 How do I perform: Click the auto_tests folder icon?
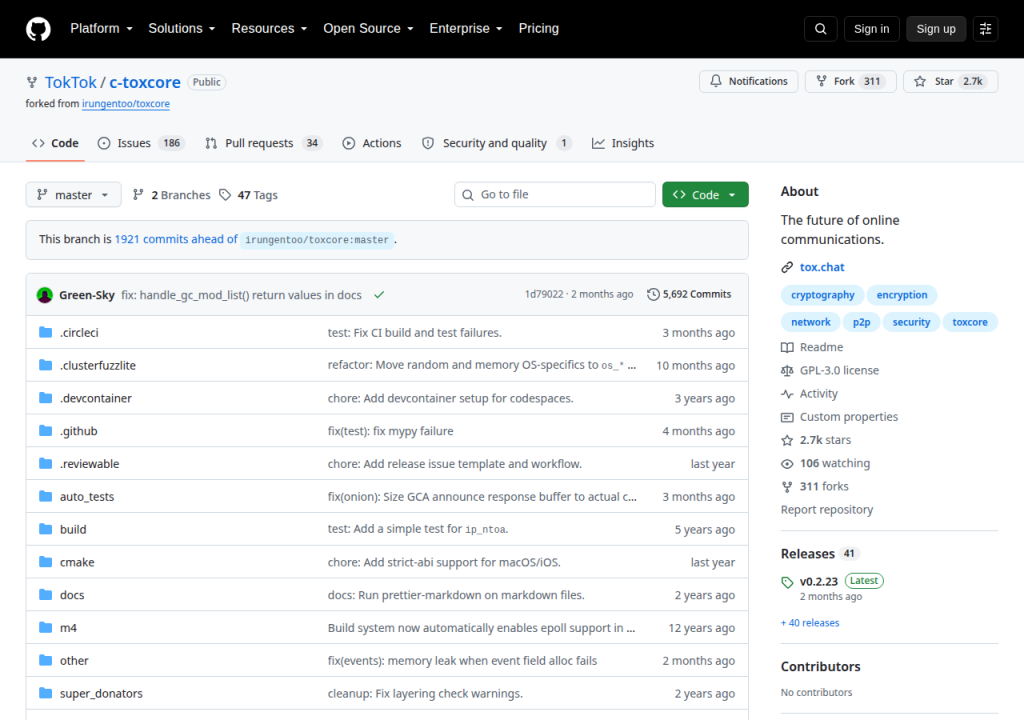click(x=45, y=496)
